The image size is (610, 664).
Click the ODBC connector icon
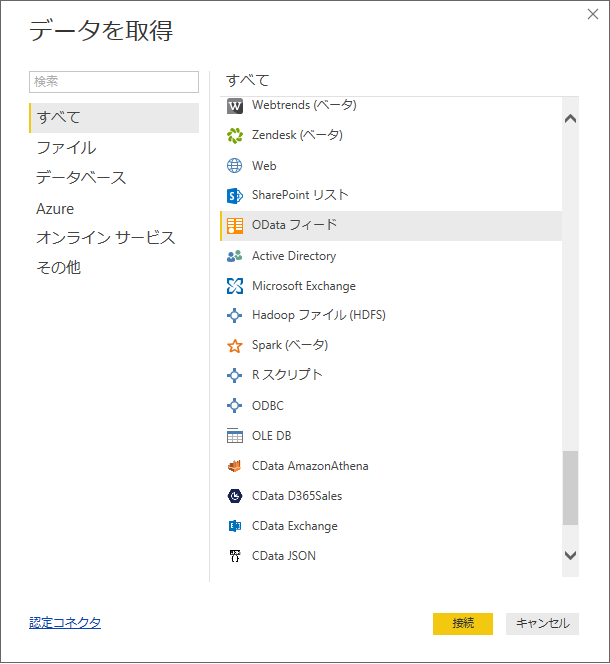pos(235,406)
